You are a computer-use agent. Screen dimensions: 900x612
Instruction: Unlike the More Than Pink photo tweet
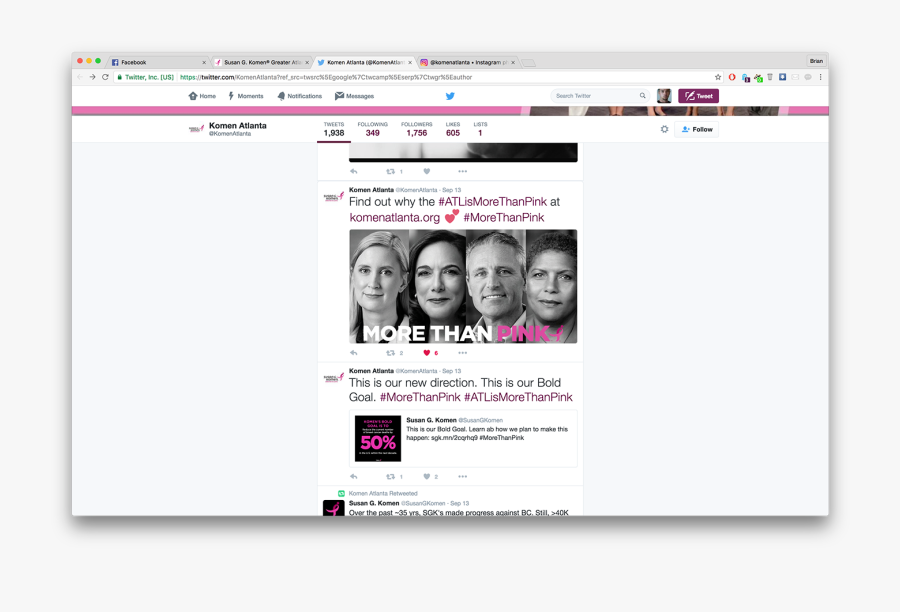[427, 353]
